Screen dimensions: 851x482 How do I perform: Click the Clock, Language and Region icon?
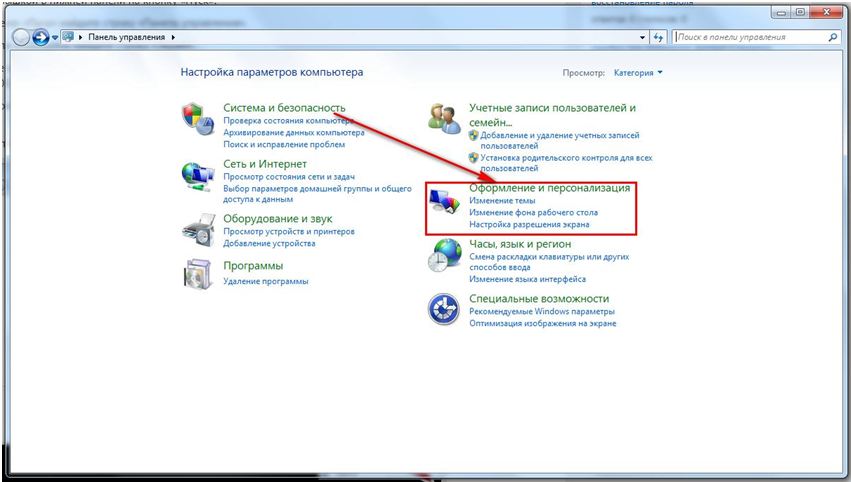443,257
